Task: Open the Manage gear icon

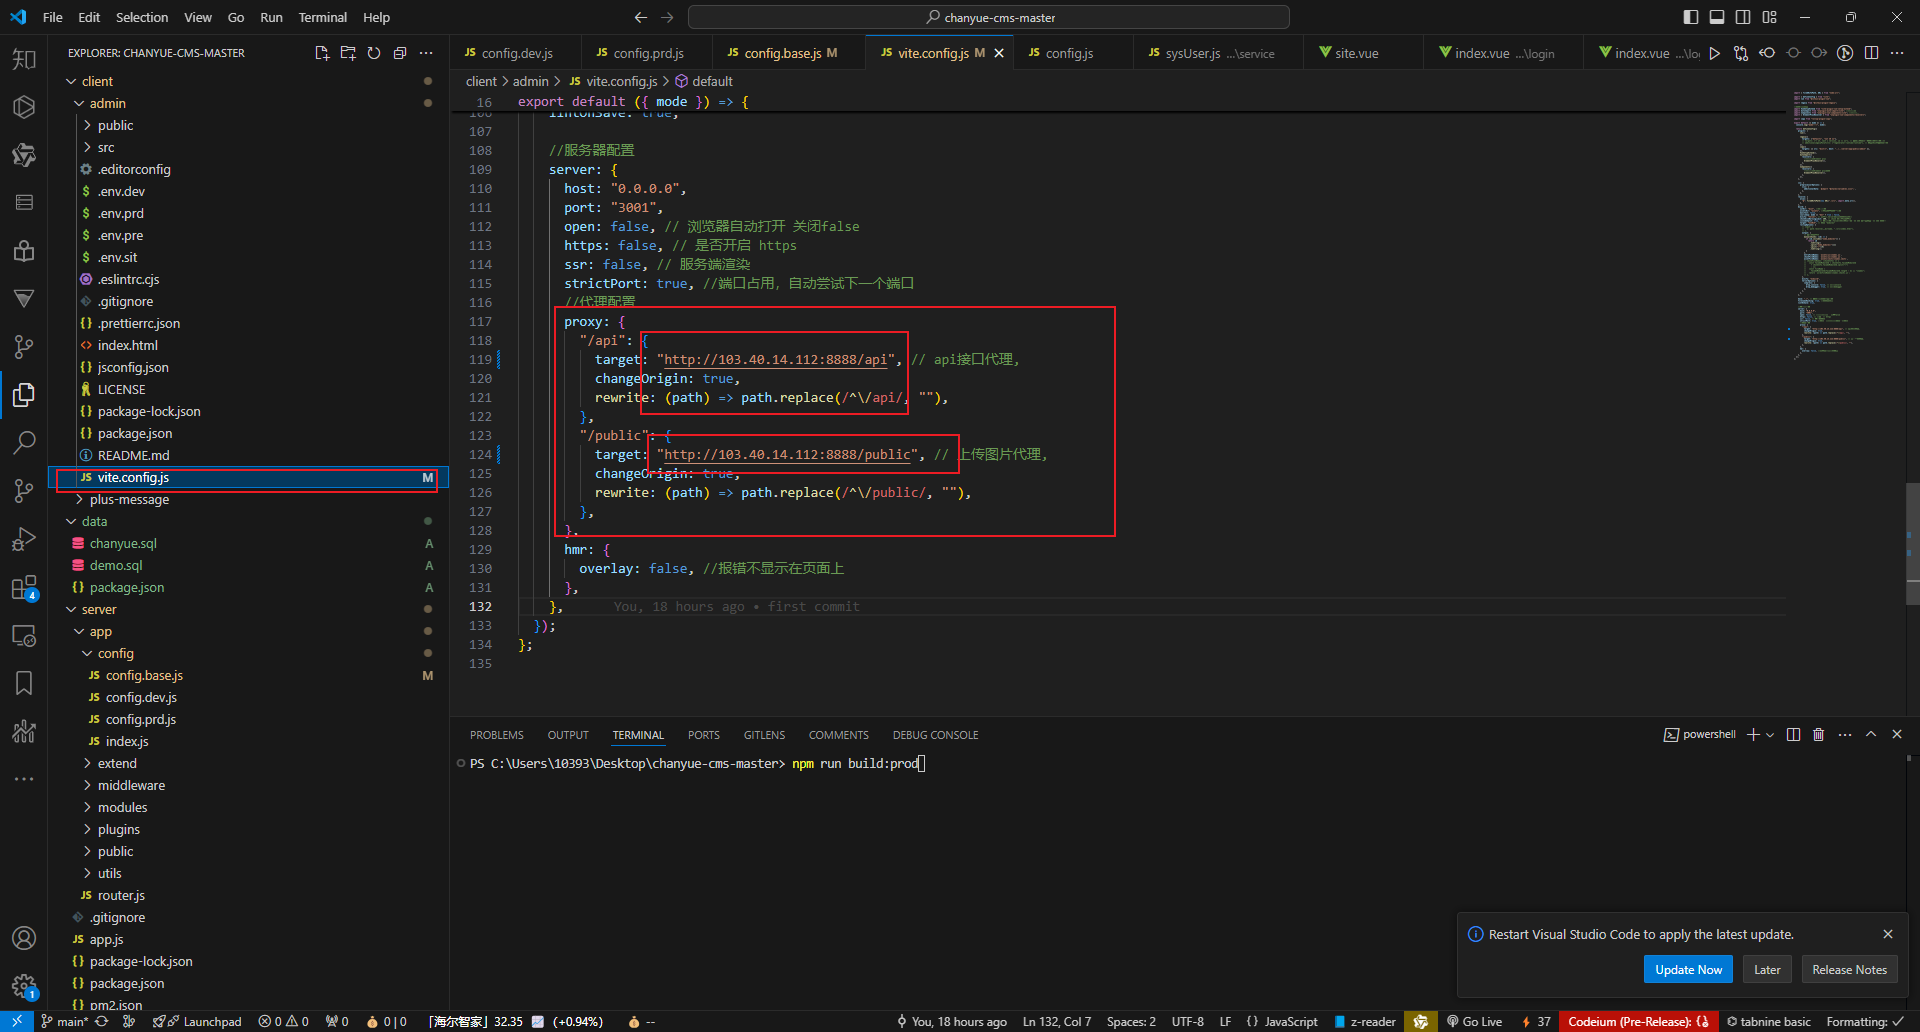Action: pyautogui.click(x=24, y=987)
